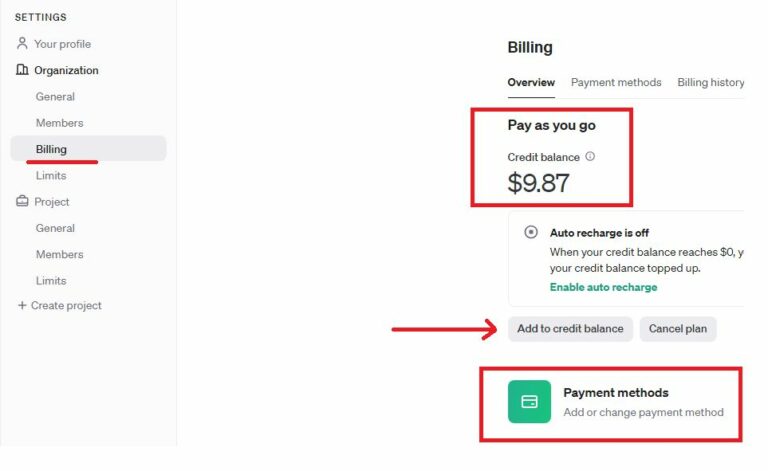Switch to the Payment methods tab

(616, 82)
